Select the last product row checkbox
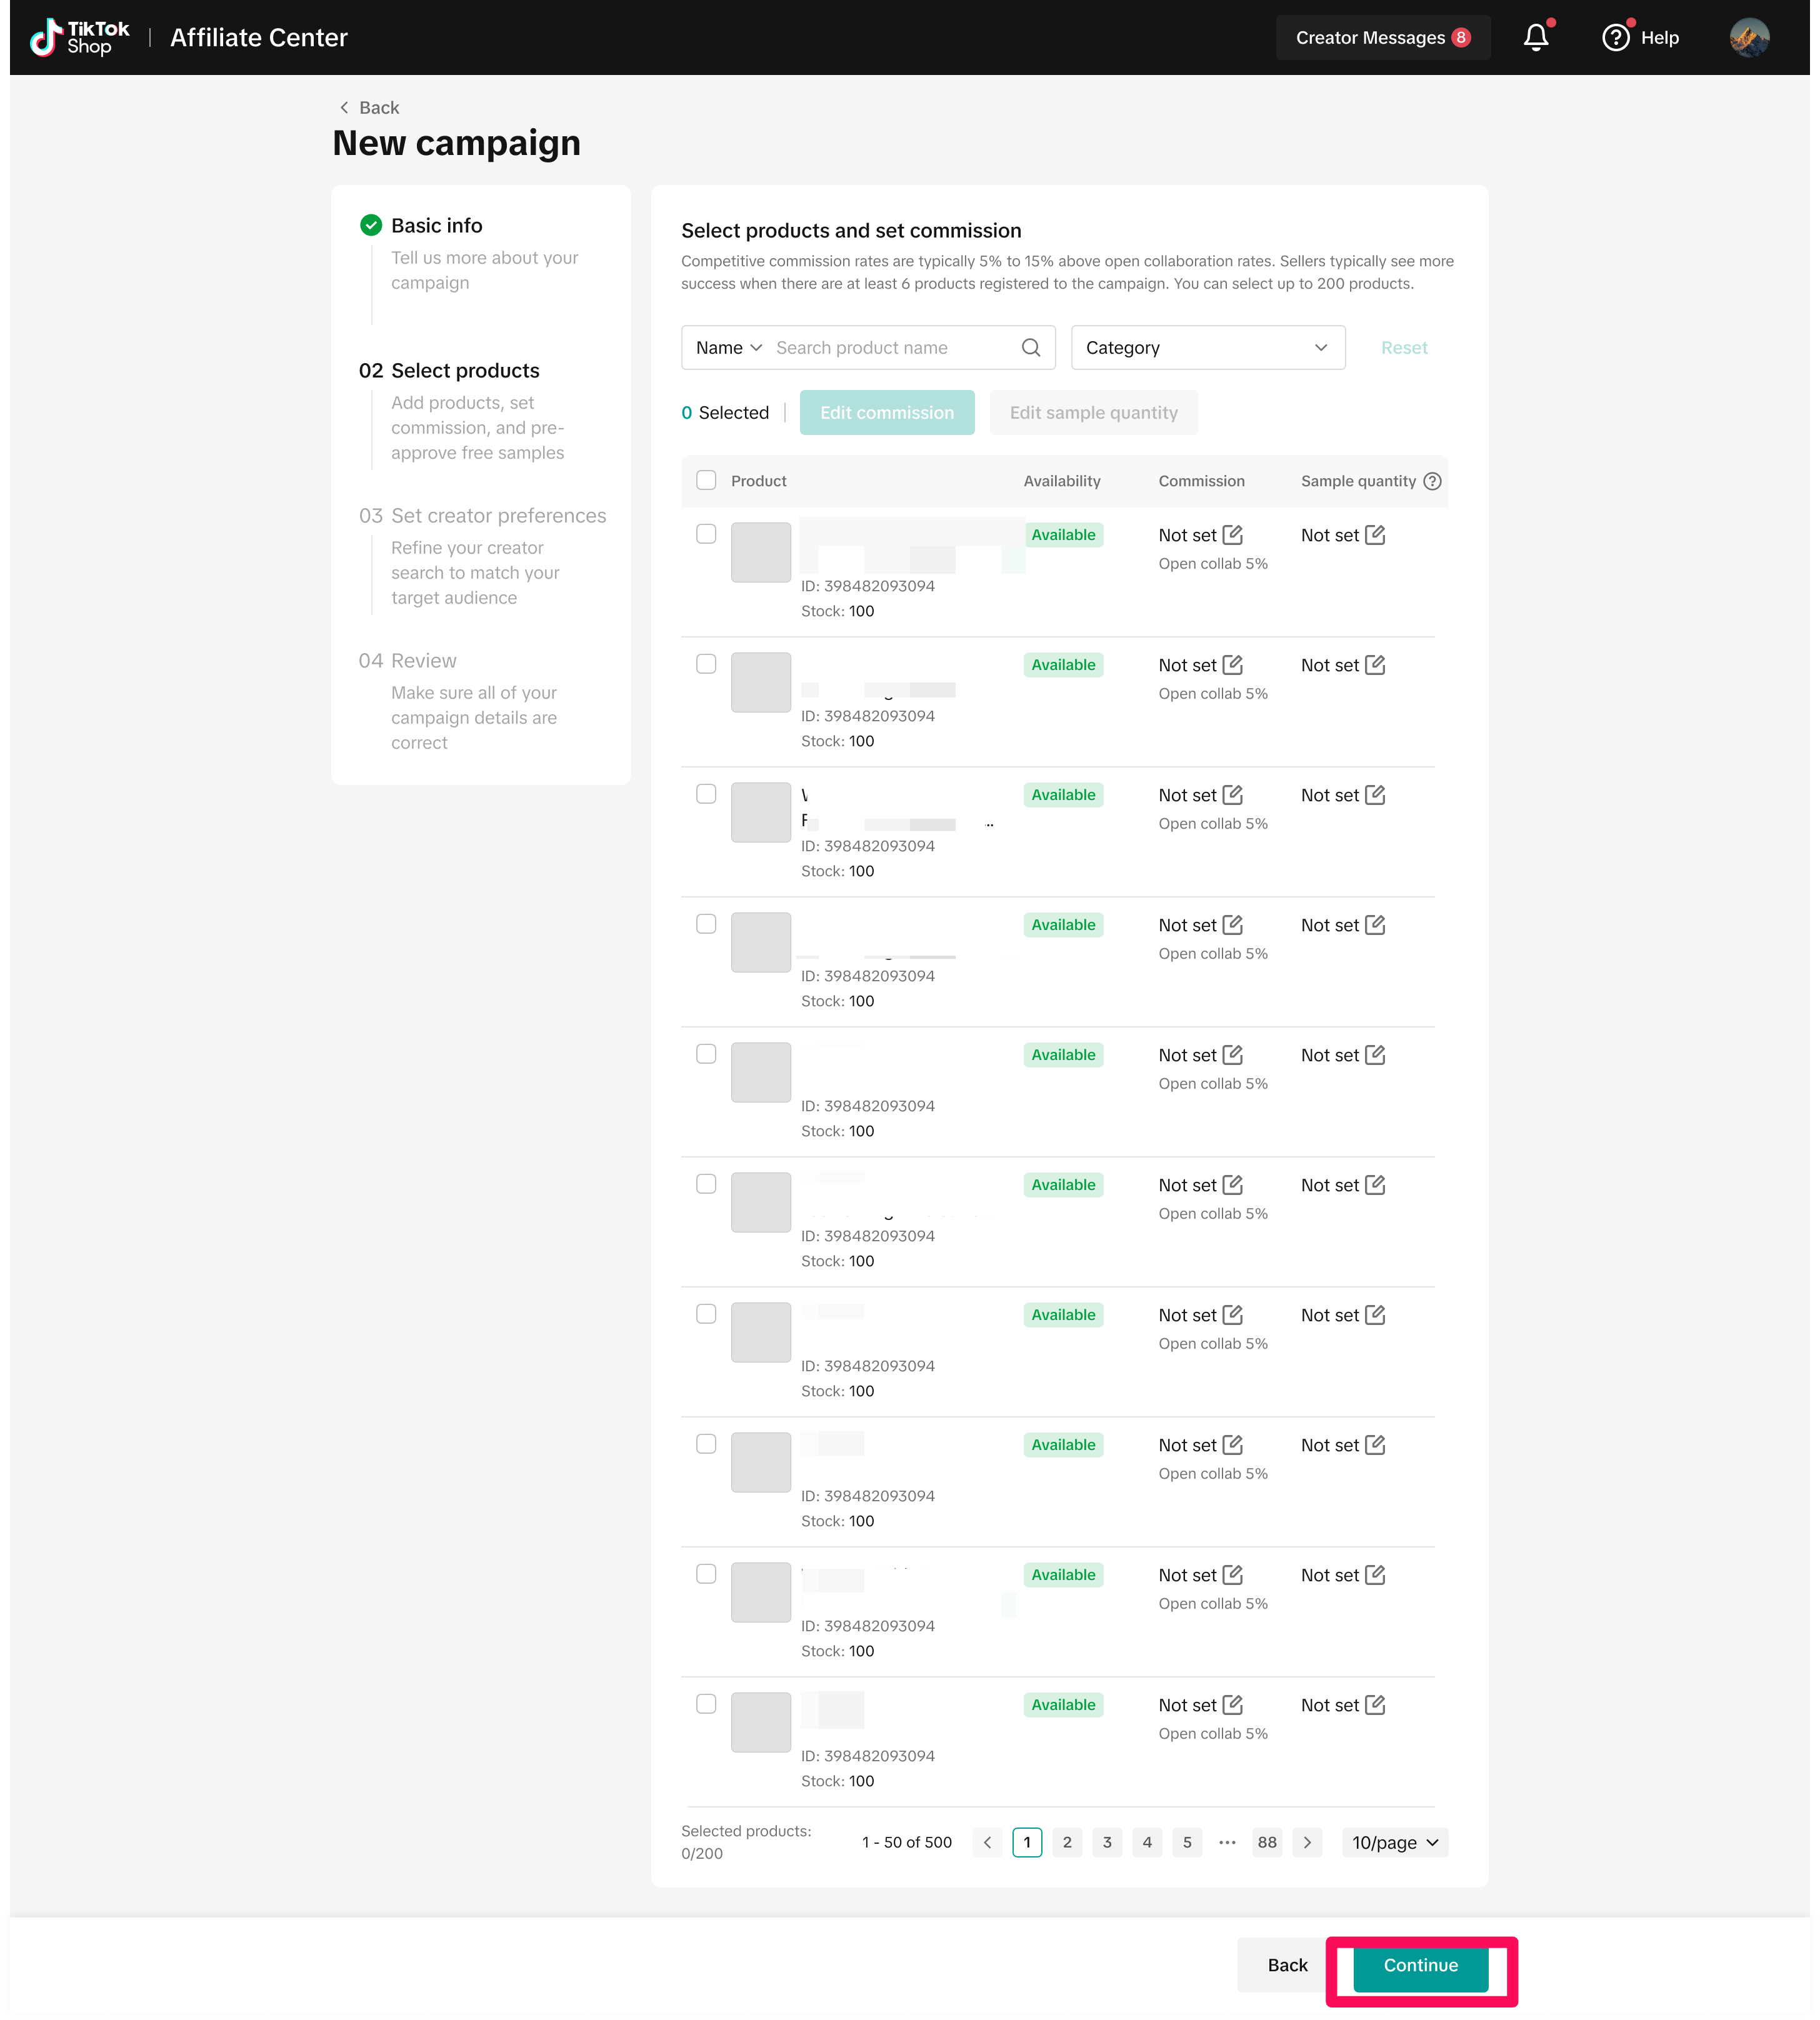Image resolution: width=1820 pixels, height=2020 pixels. 706,1704
